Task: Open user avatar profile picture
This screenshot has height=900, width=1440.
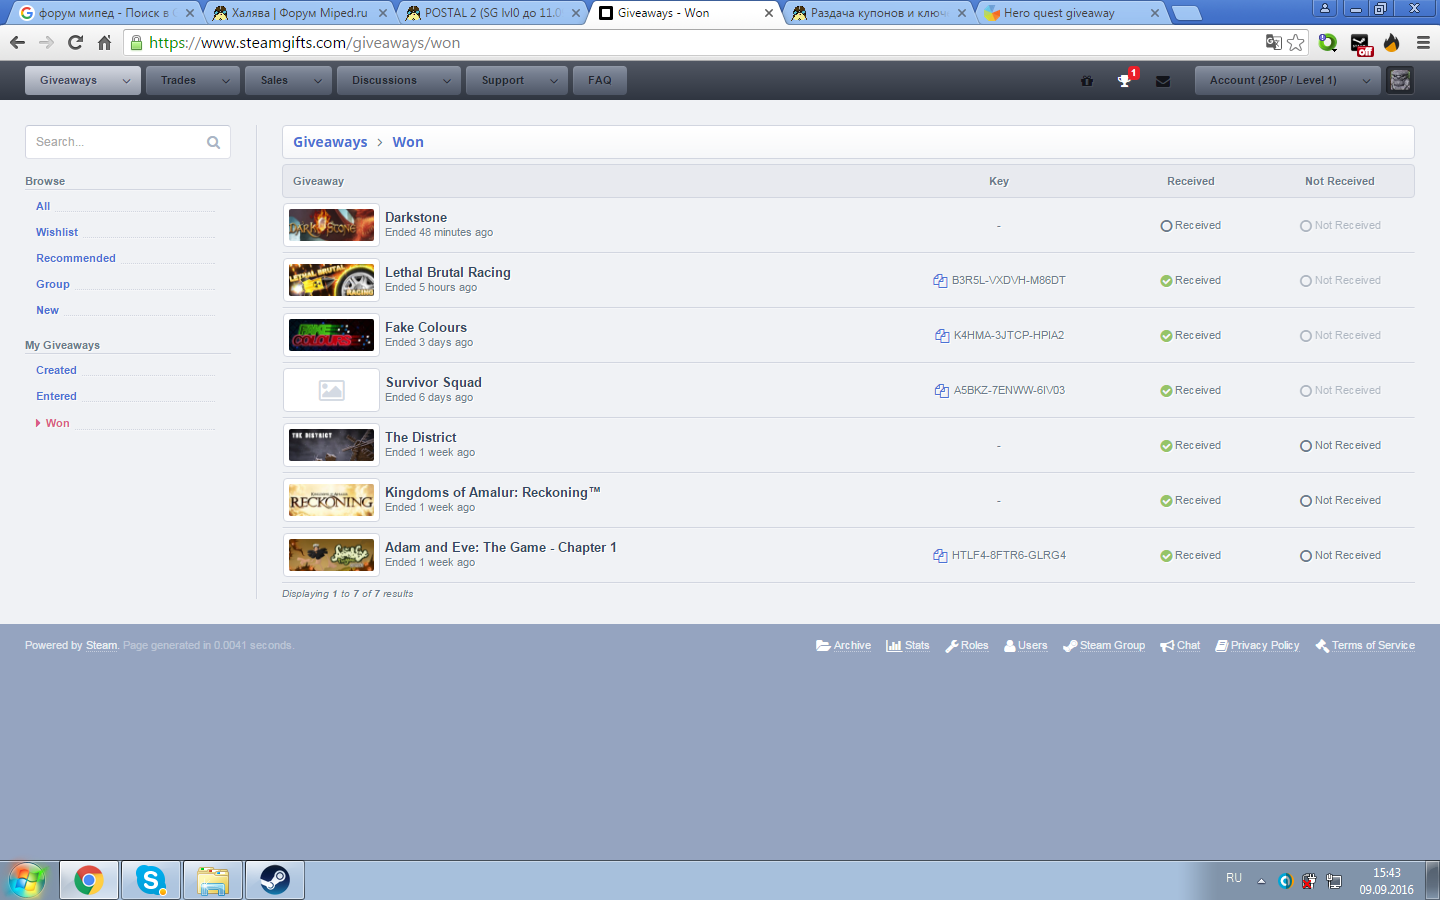Action: point(1400,80)
